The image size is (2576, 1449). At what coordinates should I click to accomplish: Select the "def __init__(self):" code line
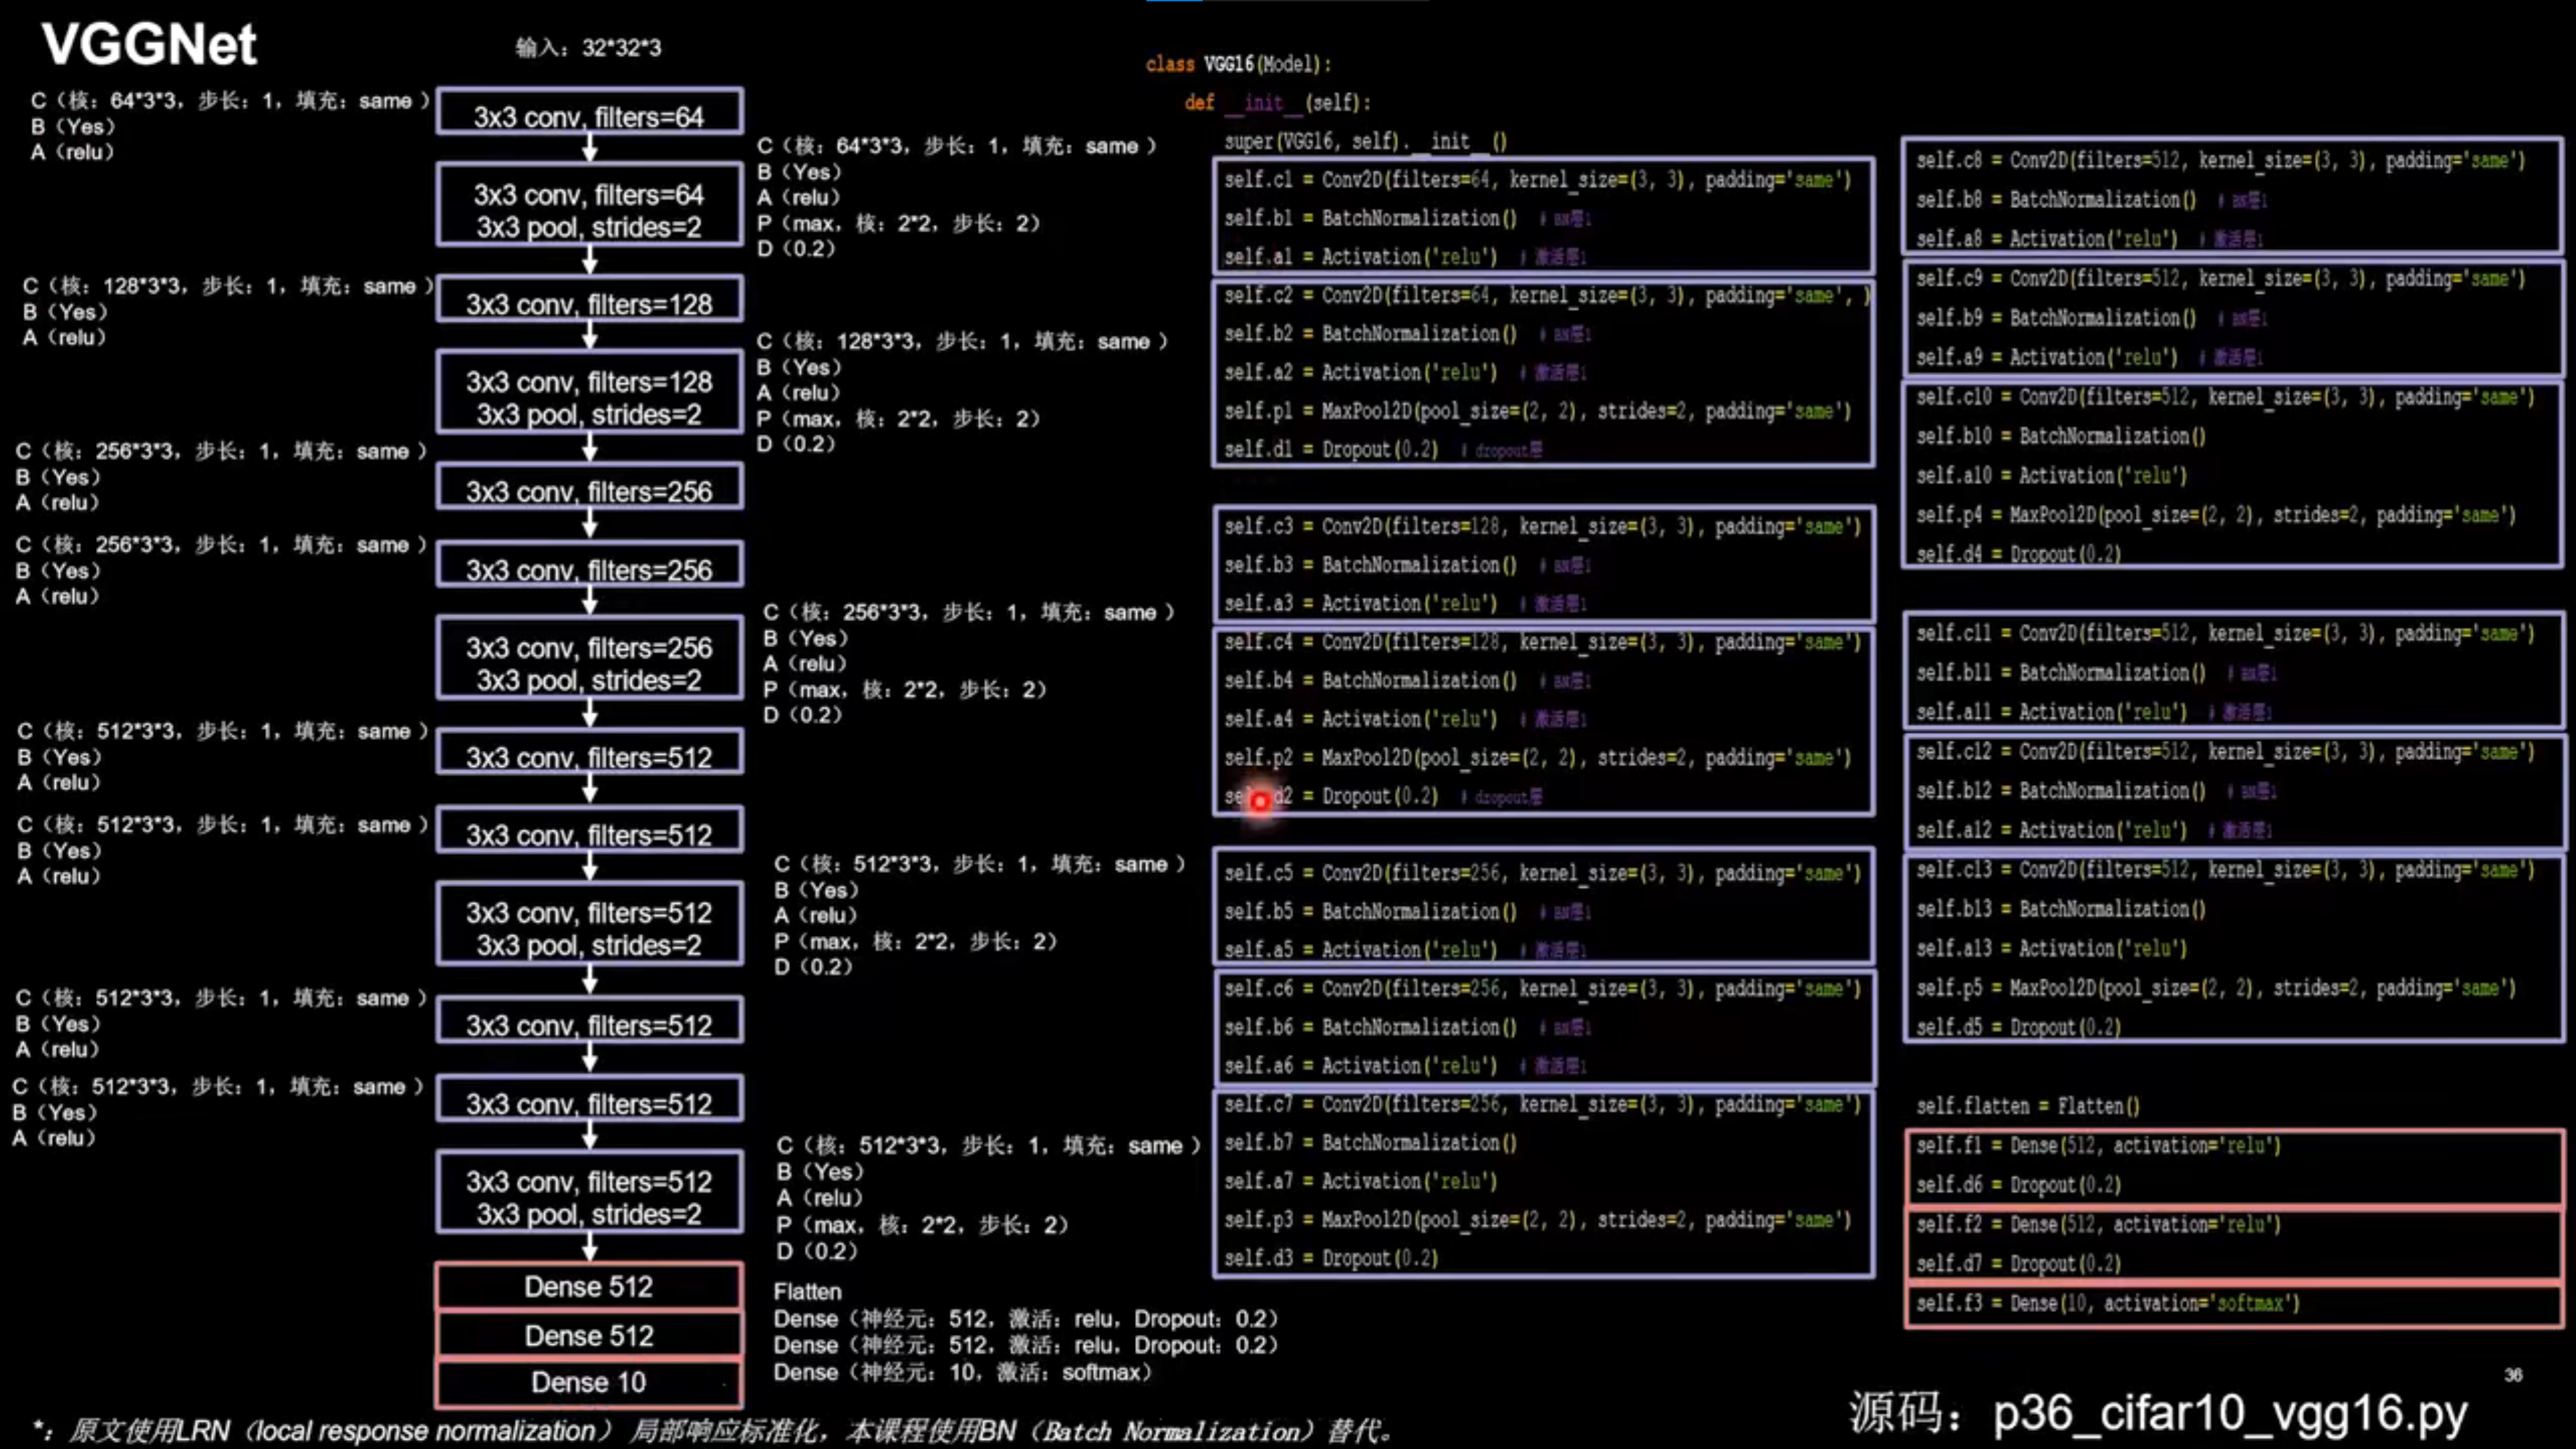[1277, 102]
